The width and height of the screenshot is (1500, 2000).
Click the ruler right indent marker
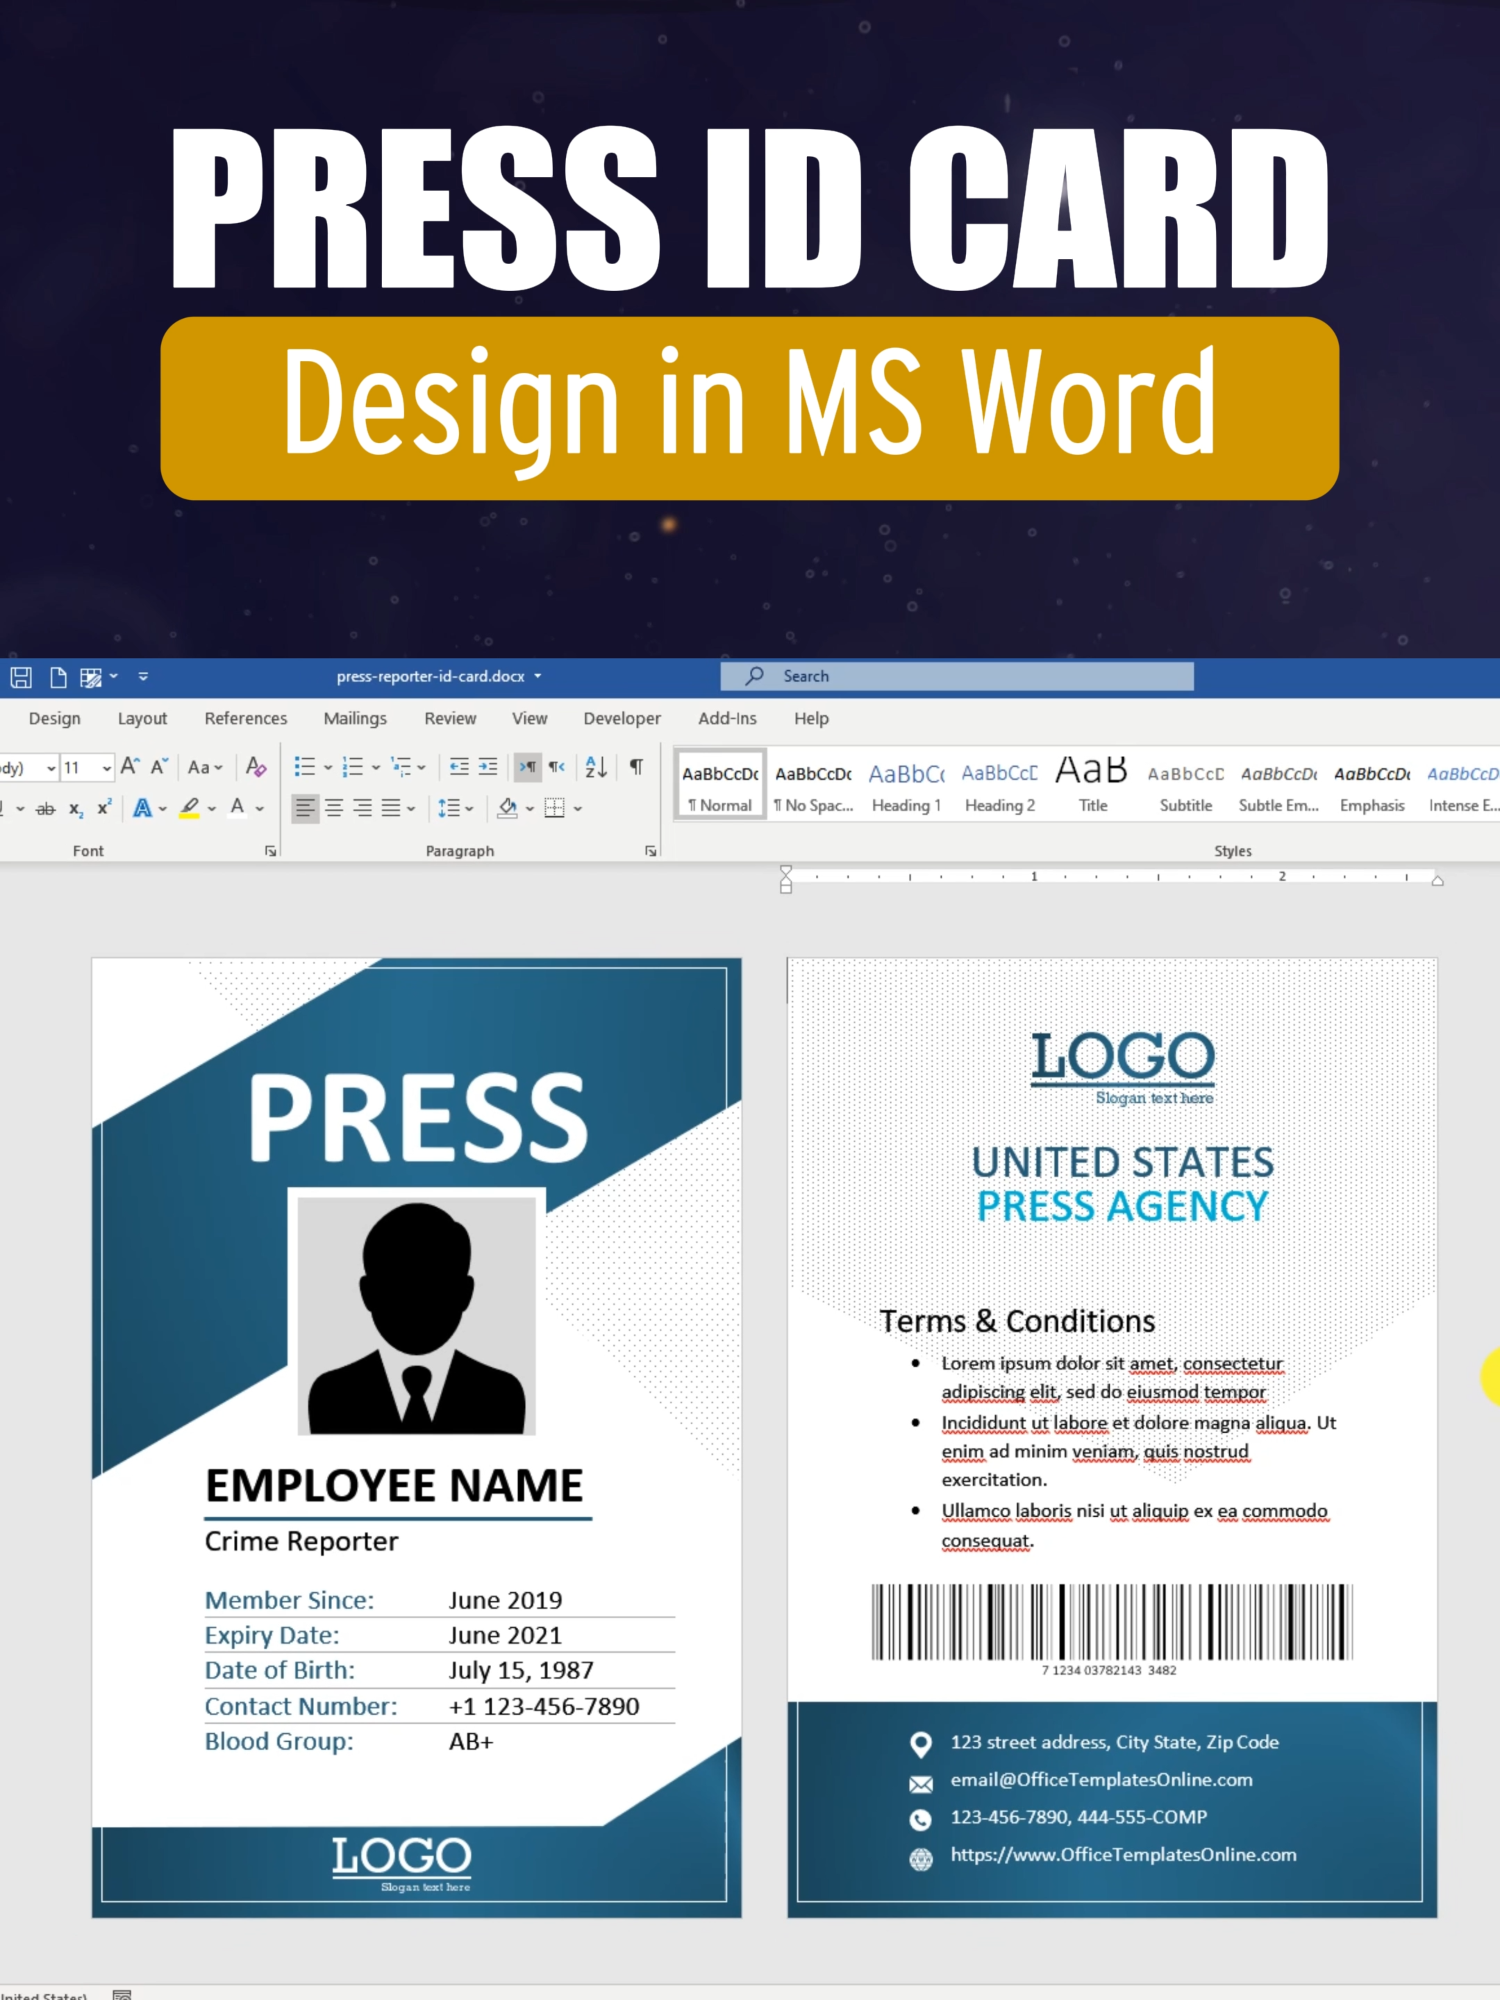point(1438,881)
